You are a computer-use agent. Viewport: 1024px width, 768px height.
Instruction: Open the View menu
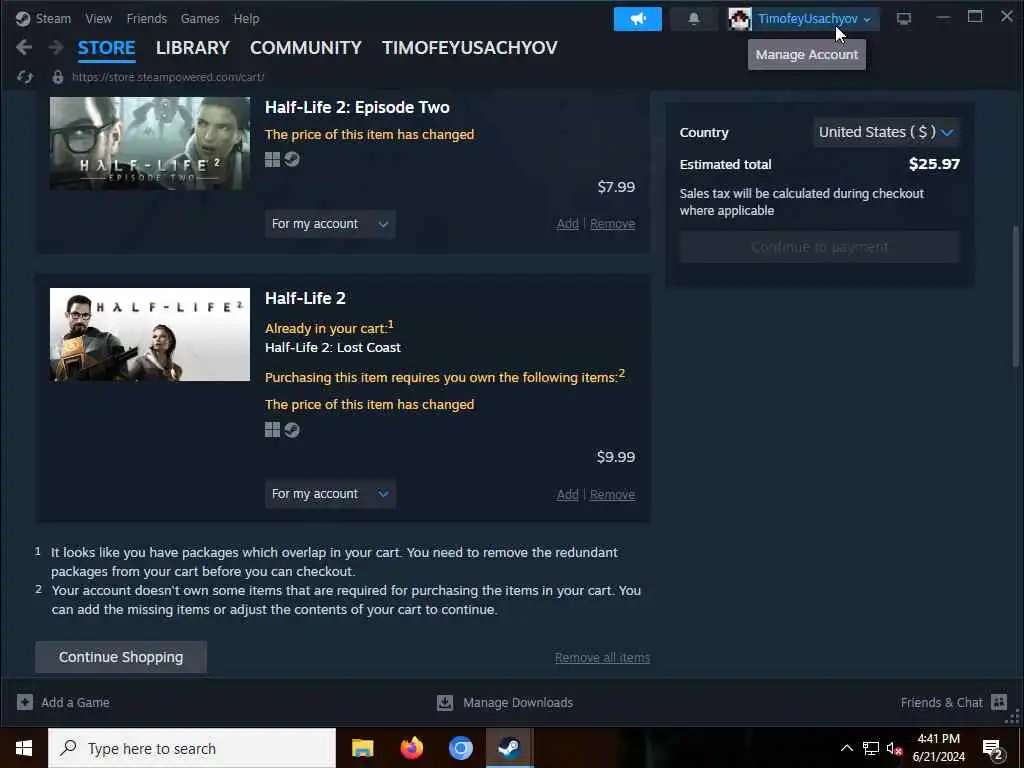(99, 18)
